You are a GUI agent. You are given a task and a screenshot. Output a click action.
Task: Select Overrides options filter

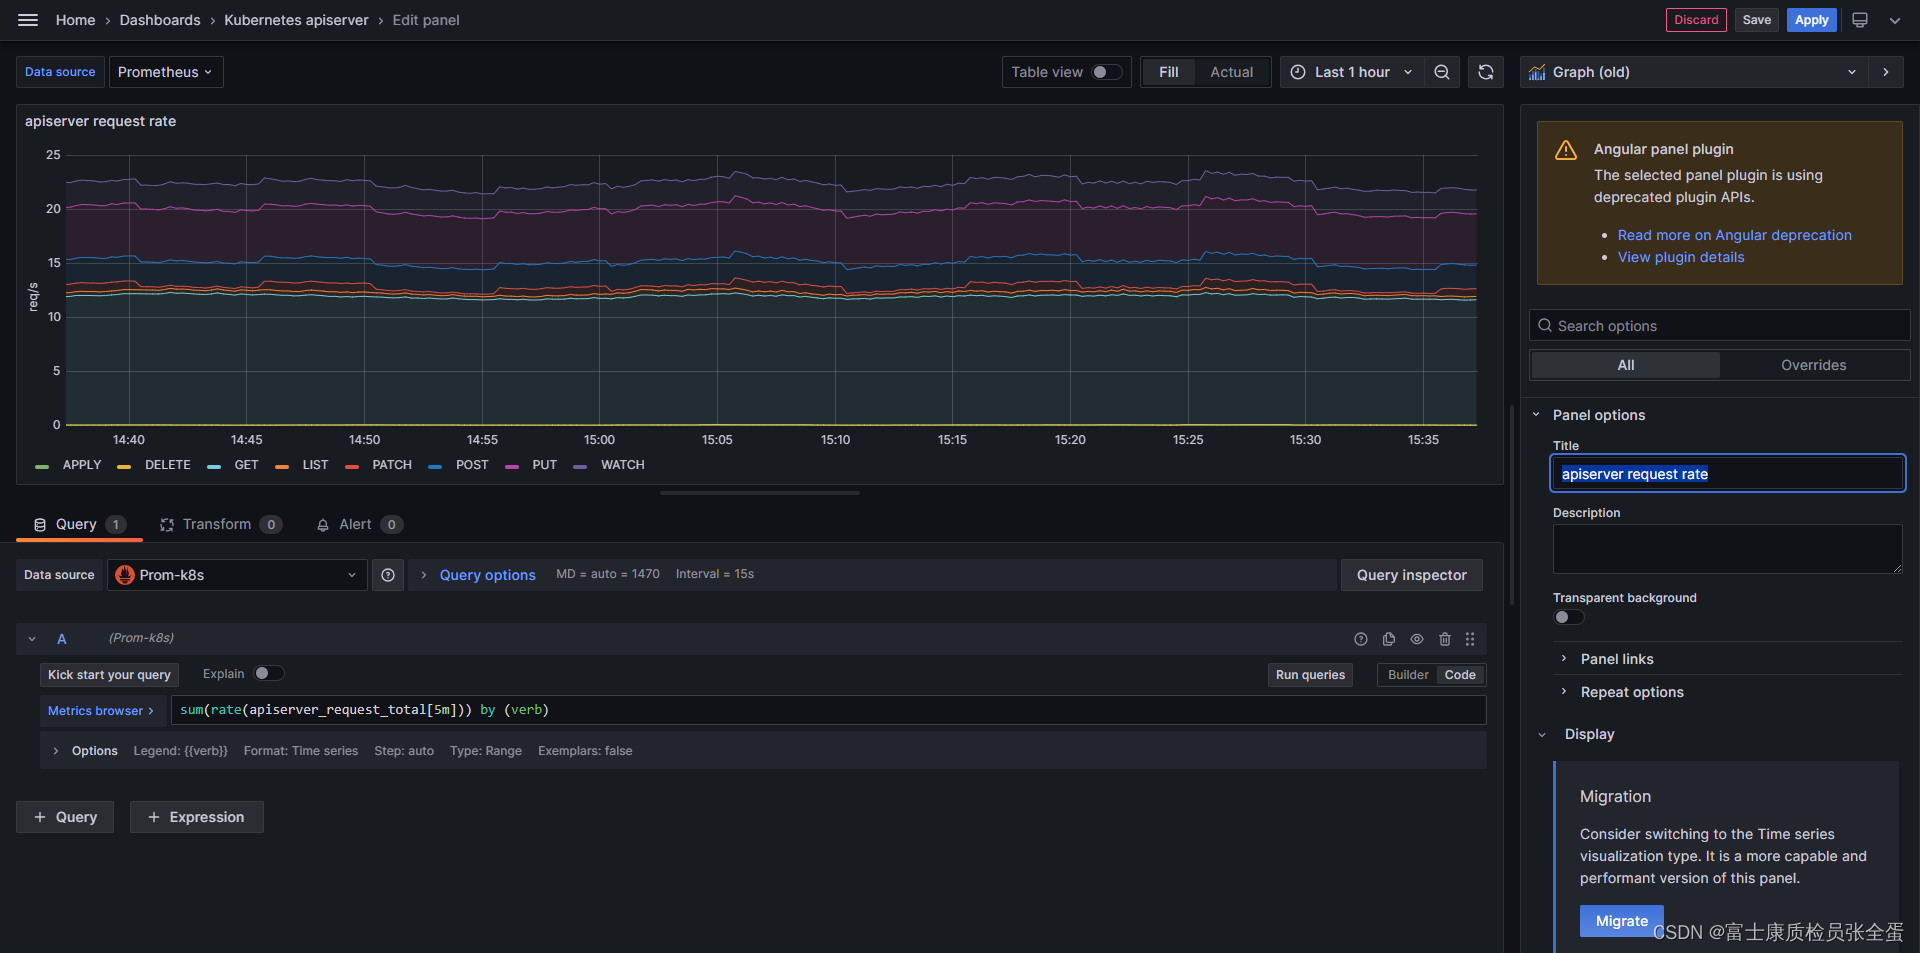click(1813, 365)
